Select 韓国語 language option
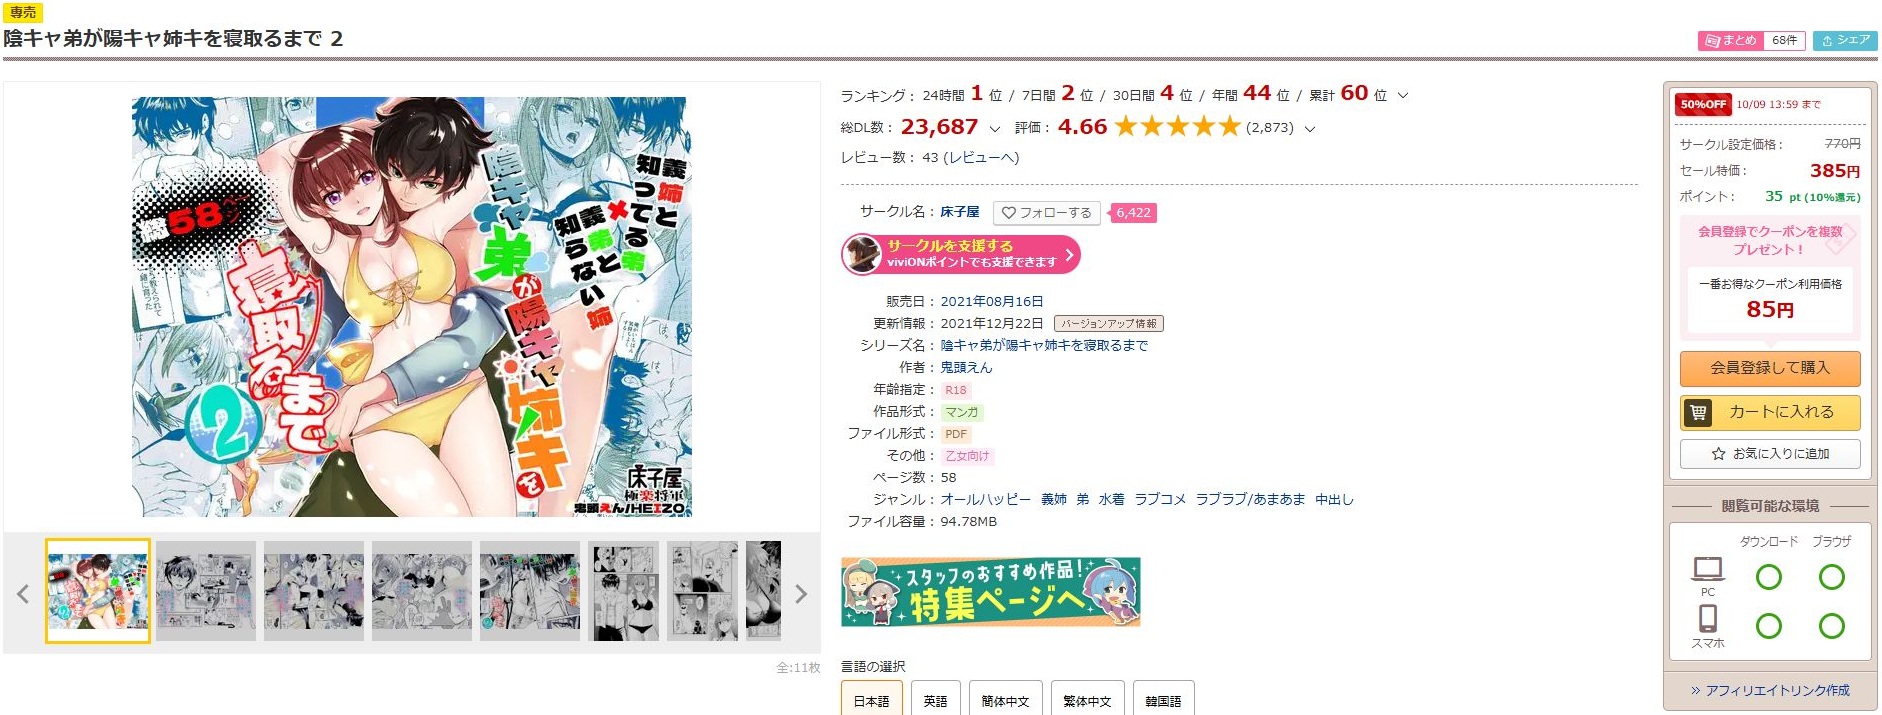 (1163, 701)
